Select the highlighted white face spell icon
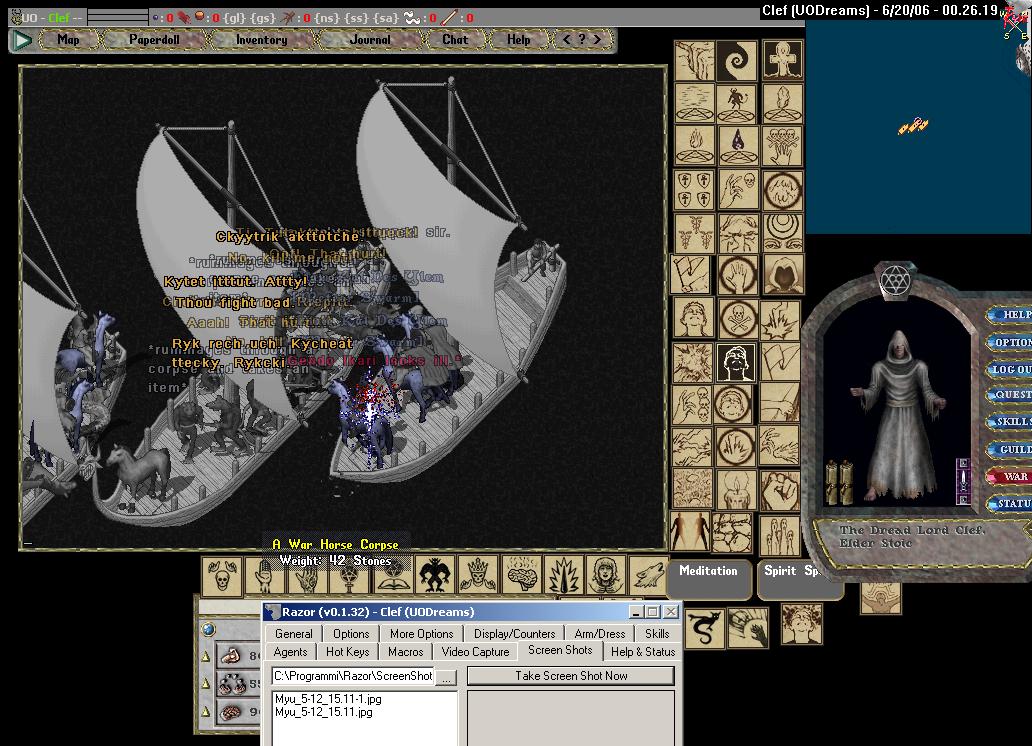1032x746 pixels. tap(736, 363)
